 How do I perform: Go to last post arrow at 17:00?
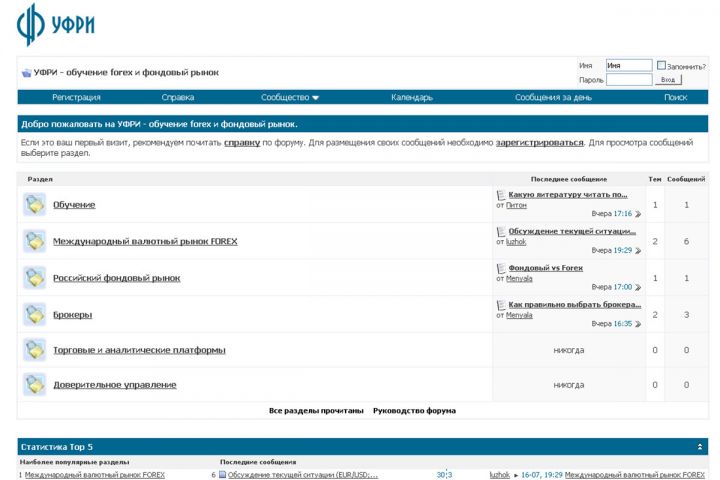coord(638,288)
